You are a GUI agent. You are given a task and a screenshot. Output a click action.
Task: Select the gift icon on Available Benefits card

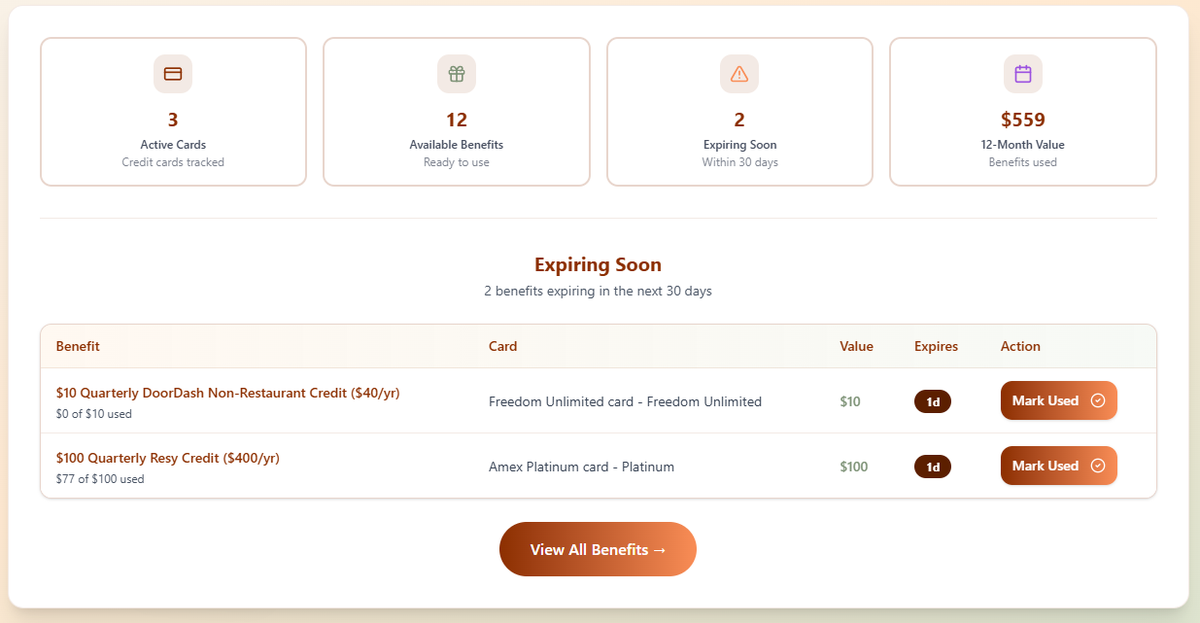456,73
